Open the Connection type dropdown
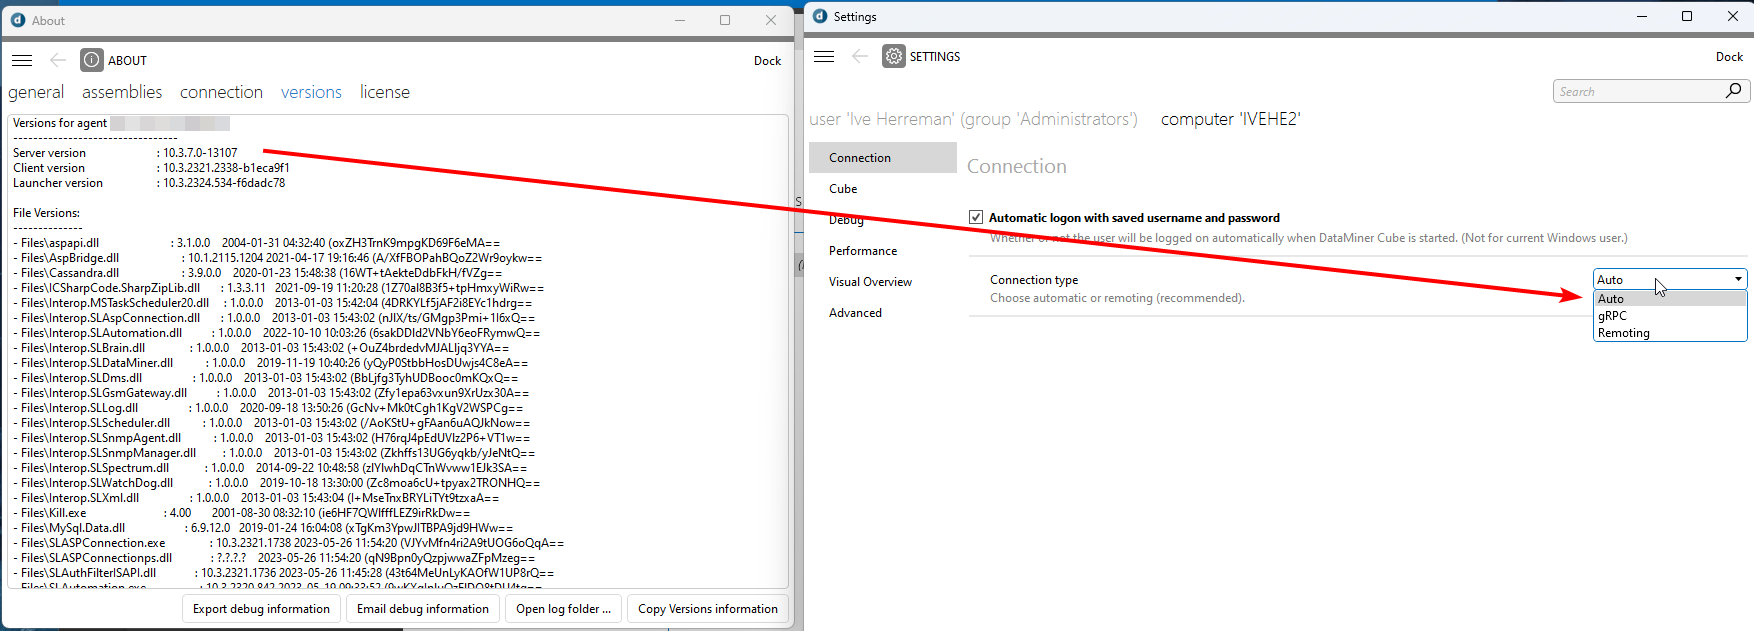The height and width of the screenshot is (631, 1754). tap(1670, 279)
